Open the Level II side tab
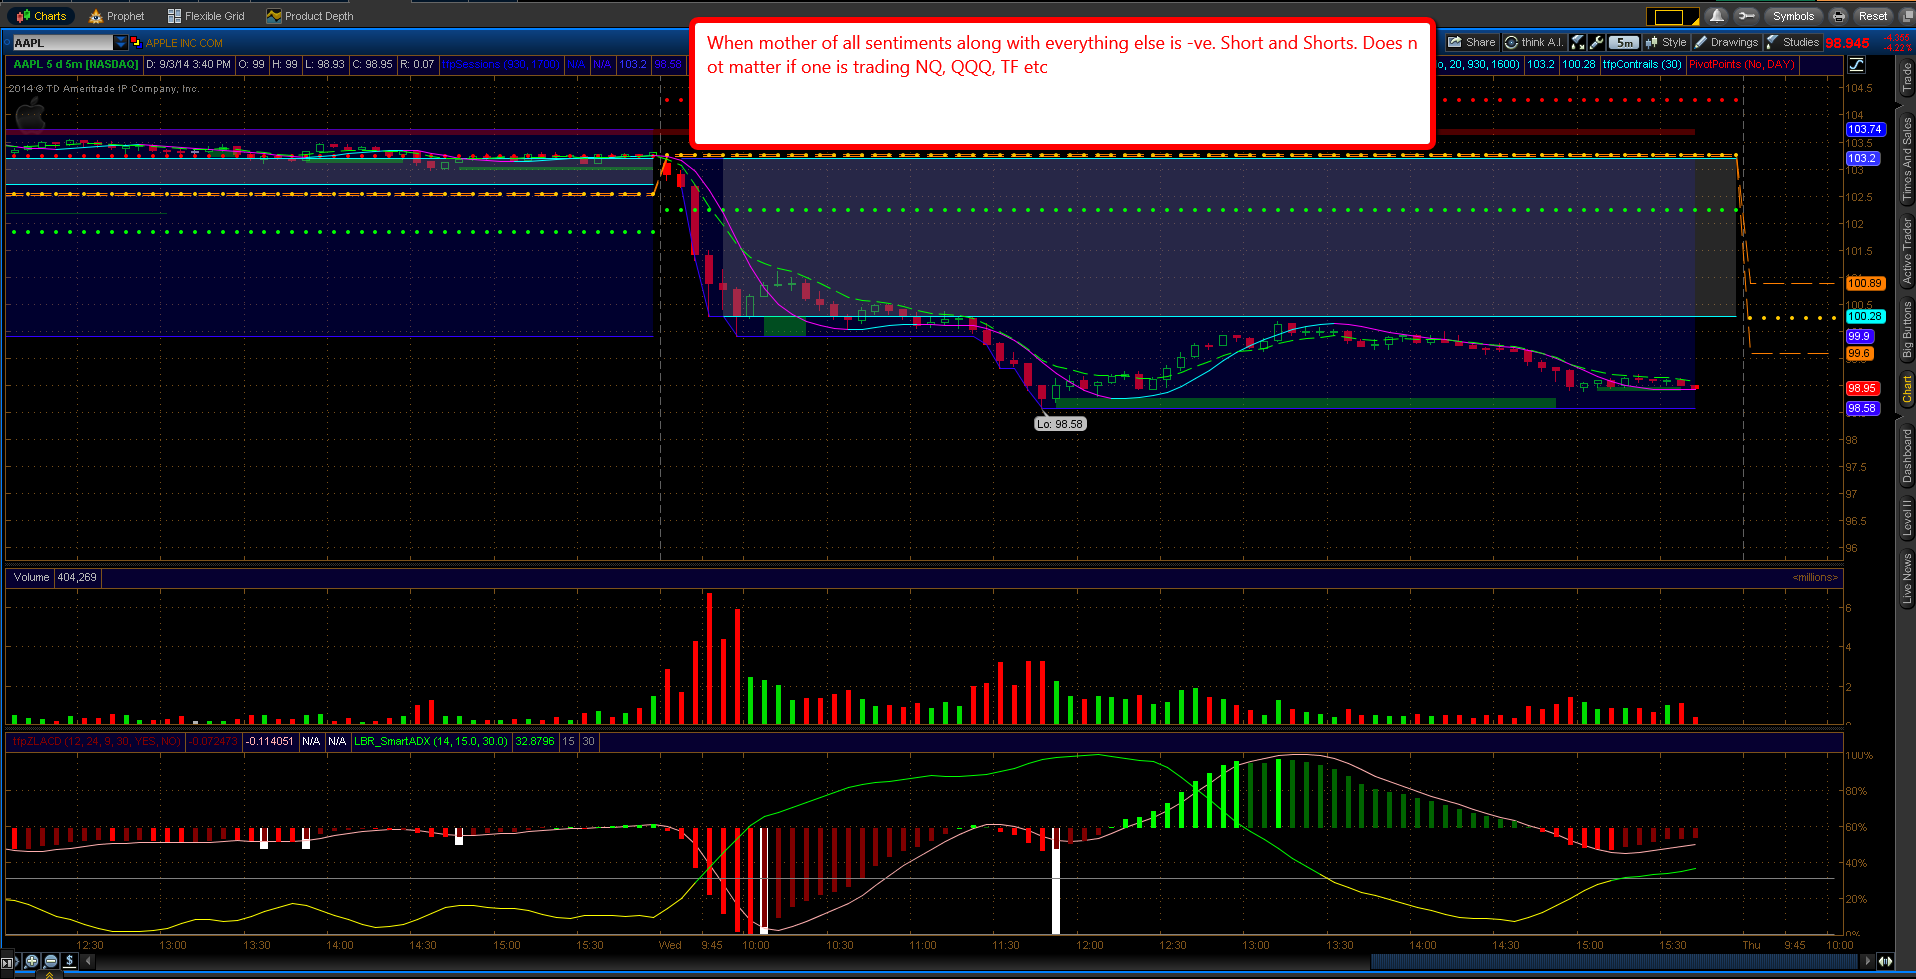The image size is (1916, 979). 1906,517
